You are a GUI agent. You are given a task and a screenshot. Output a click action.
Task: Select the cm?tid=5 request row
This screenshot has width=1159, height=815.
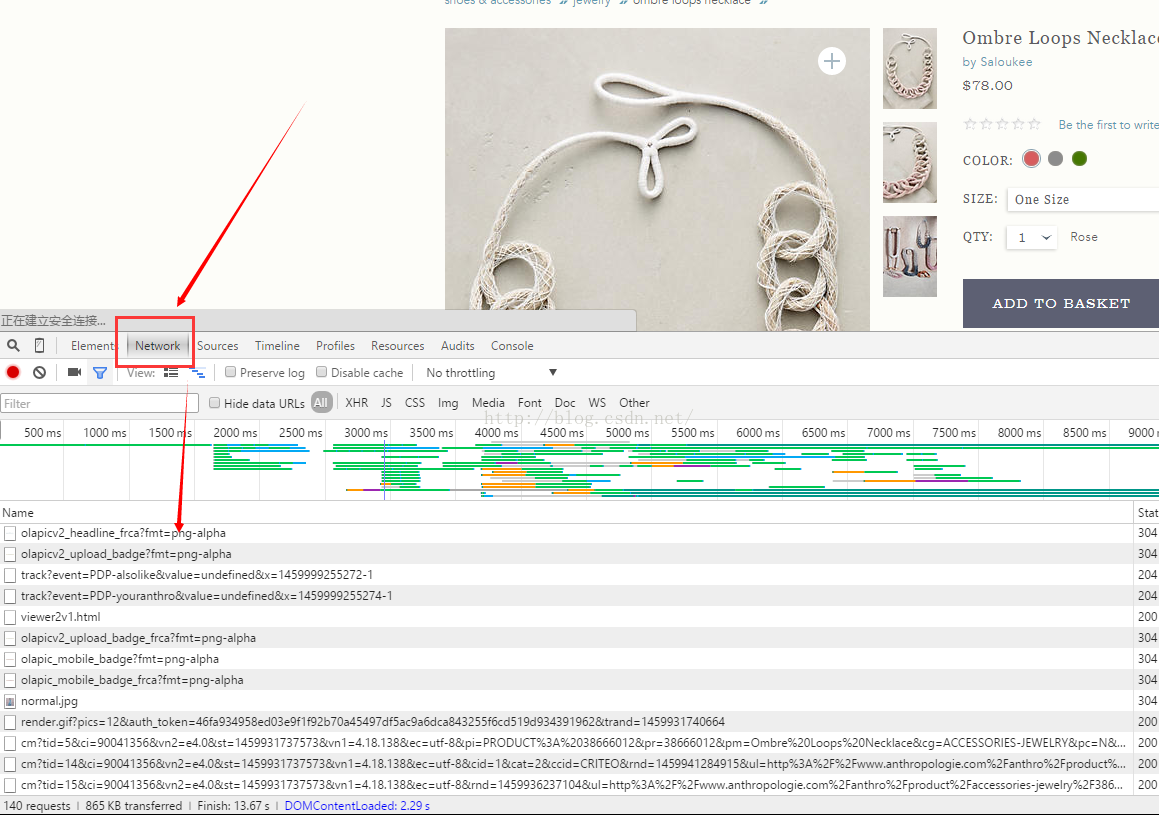point(566,743)
